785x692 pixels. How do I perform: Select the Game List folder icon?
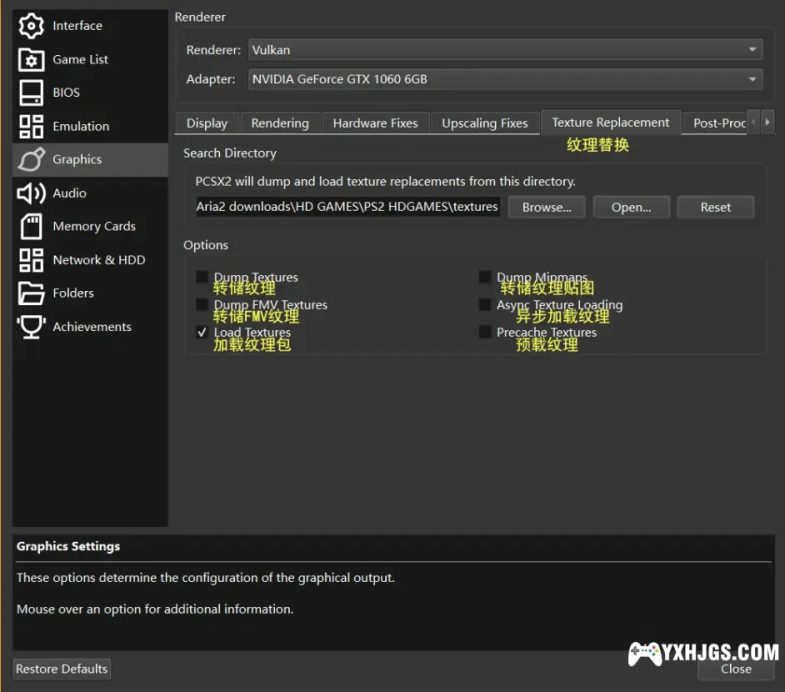point(31,59)
